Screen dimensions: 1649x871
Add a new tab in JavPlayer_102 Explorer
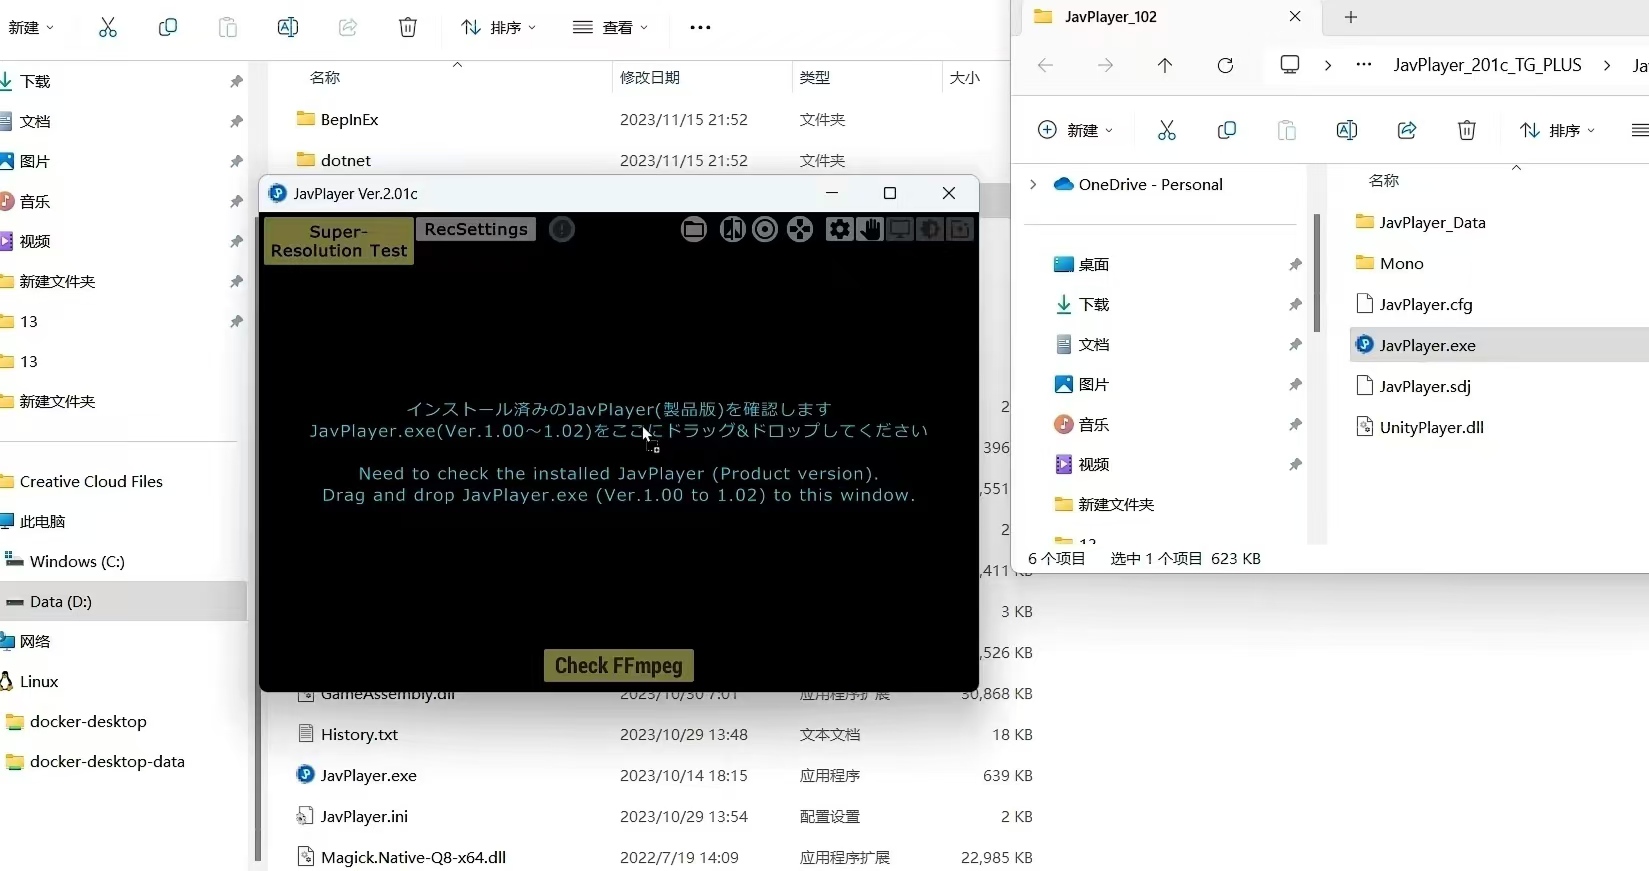1351,17
